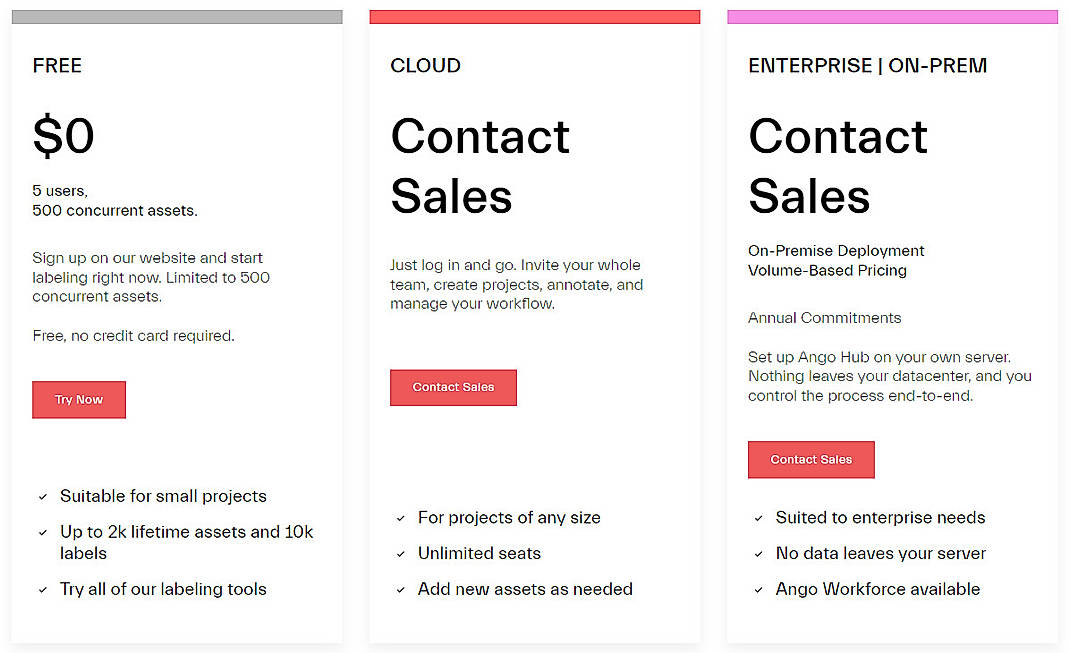The image size is (1070, 653).
Task: Click the checkmark beside 'Try all of our labeling tools'
Action: pyautogui.click(x=43, y=589)
